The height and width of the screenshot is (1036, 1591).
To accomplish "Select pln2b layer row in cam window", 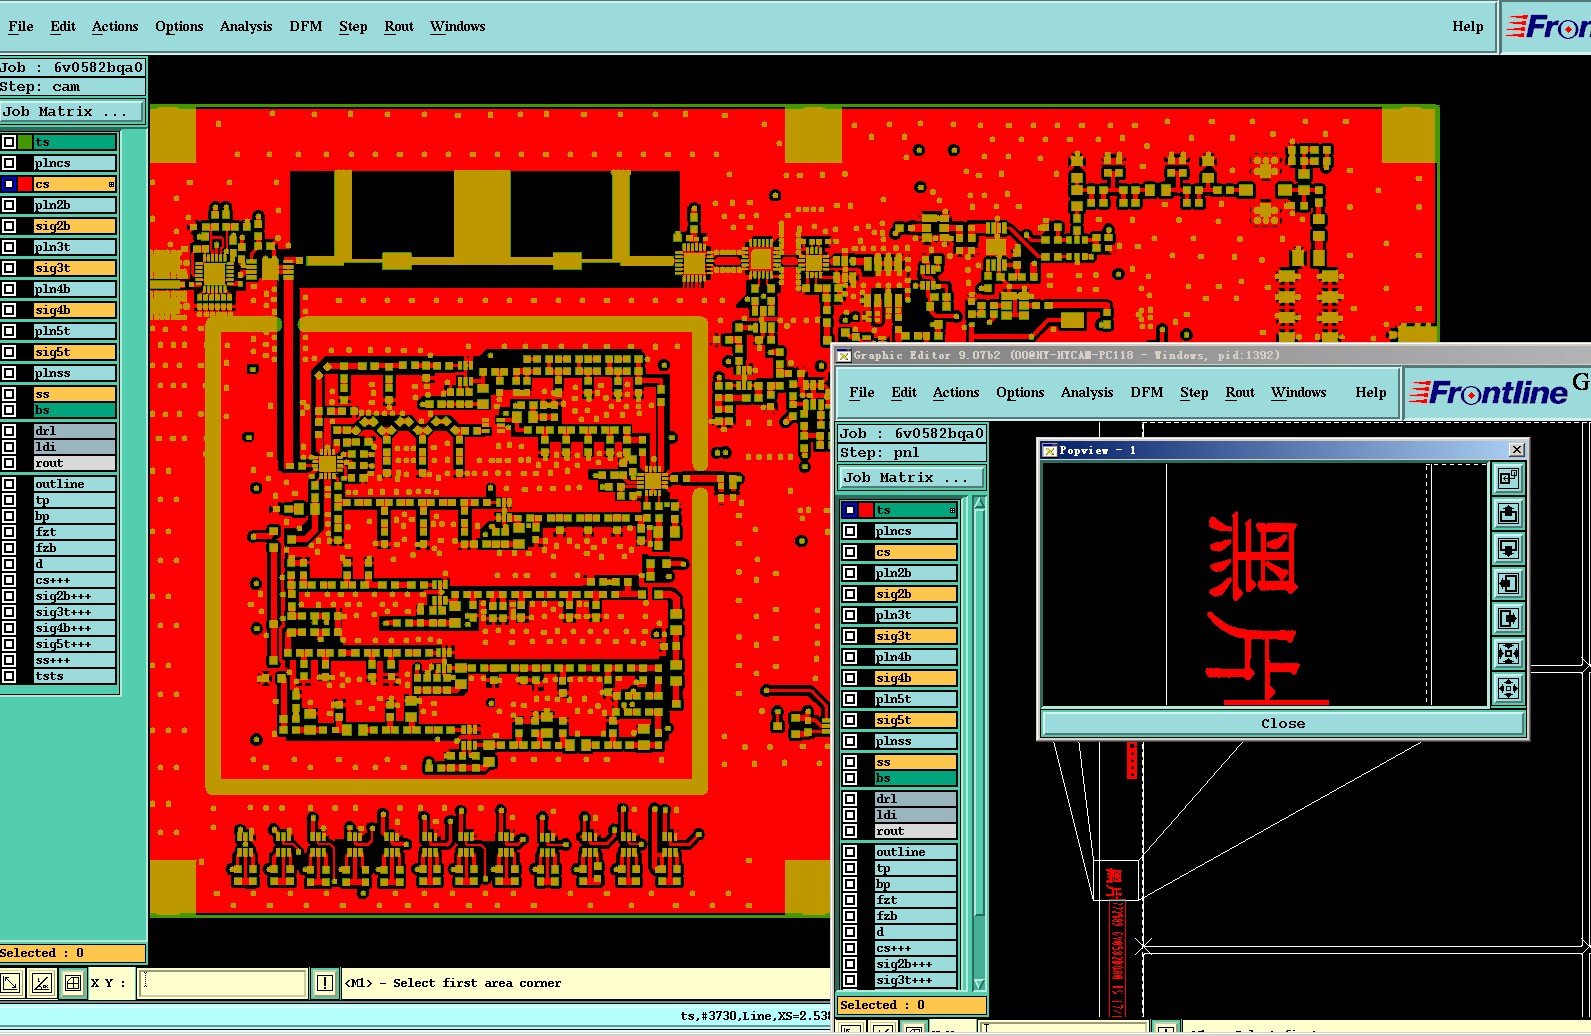I will click(x=74, y=205).
